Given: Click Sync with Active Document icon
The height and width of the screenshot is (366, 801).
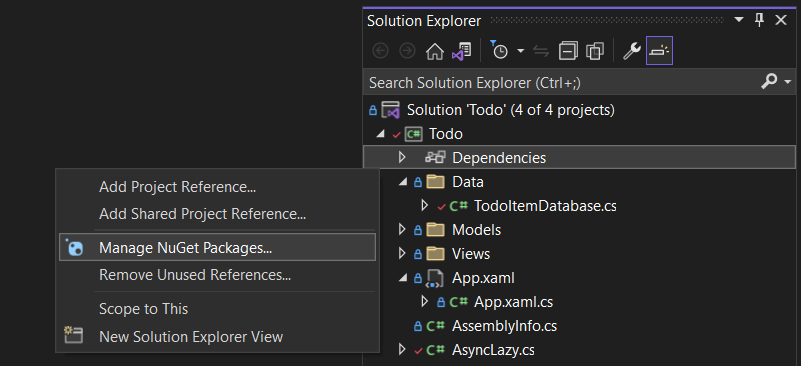Looking at the screenshot, I should (x=540, y=51).
